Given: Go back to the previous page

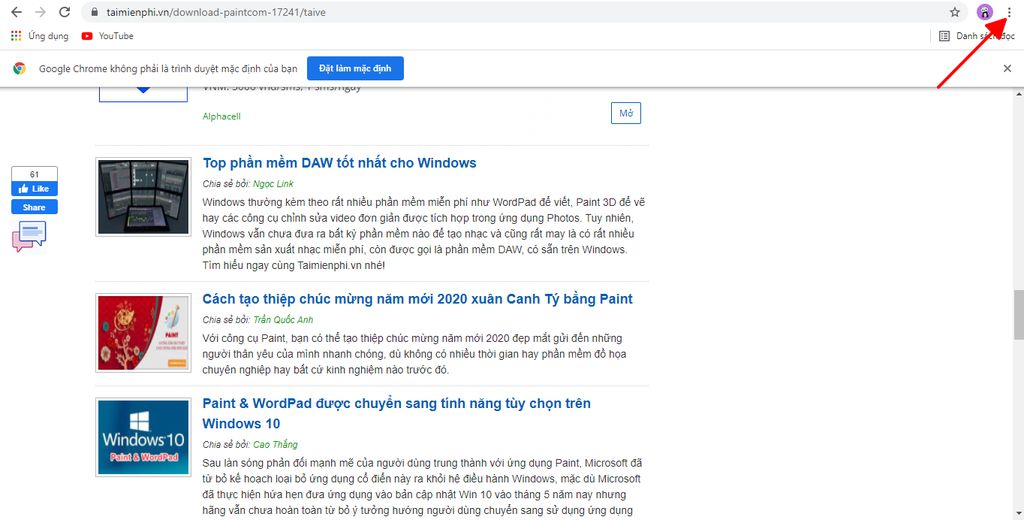Looking at the screenshot, I should [16, 12].
